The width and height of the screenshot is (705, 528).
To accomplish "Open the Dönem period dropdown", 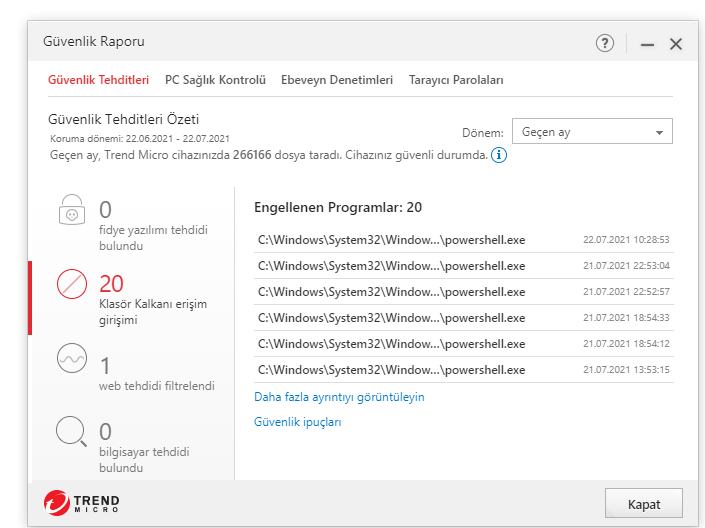I will tap(592, 132).
